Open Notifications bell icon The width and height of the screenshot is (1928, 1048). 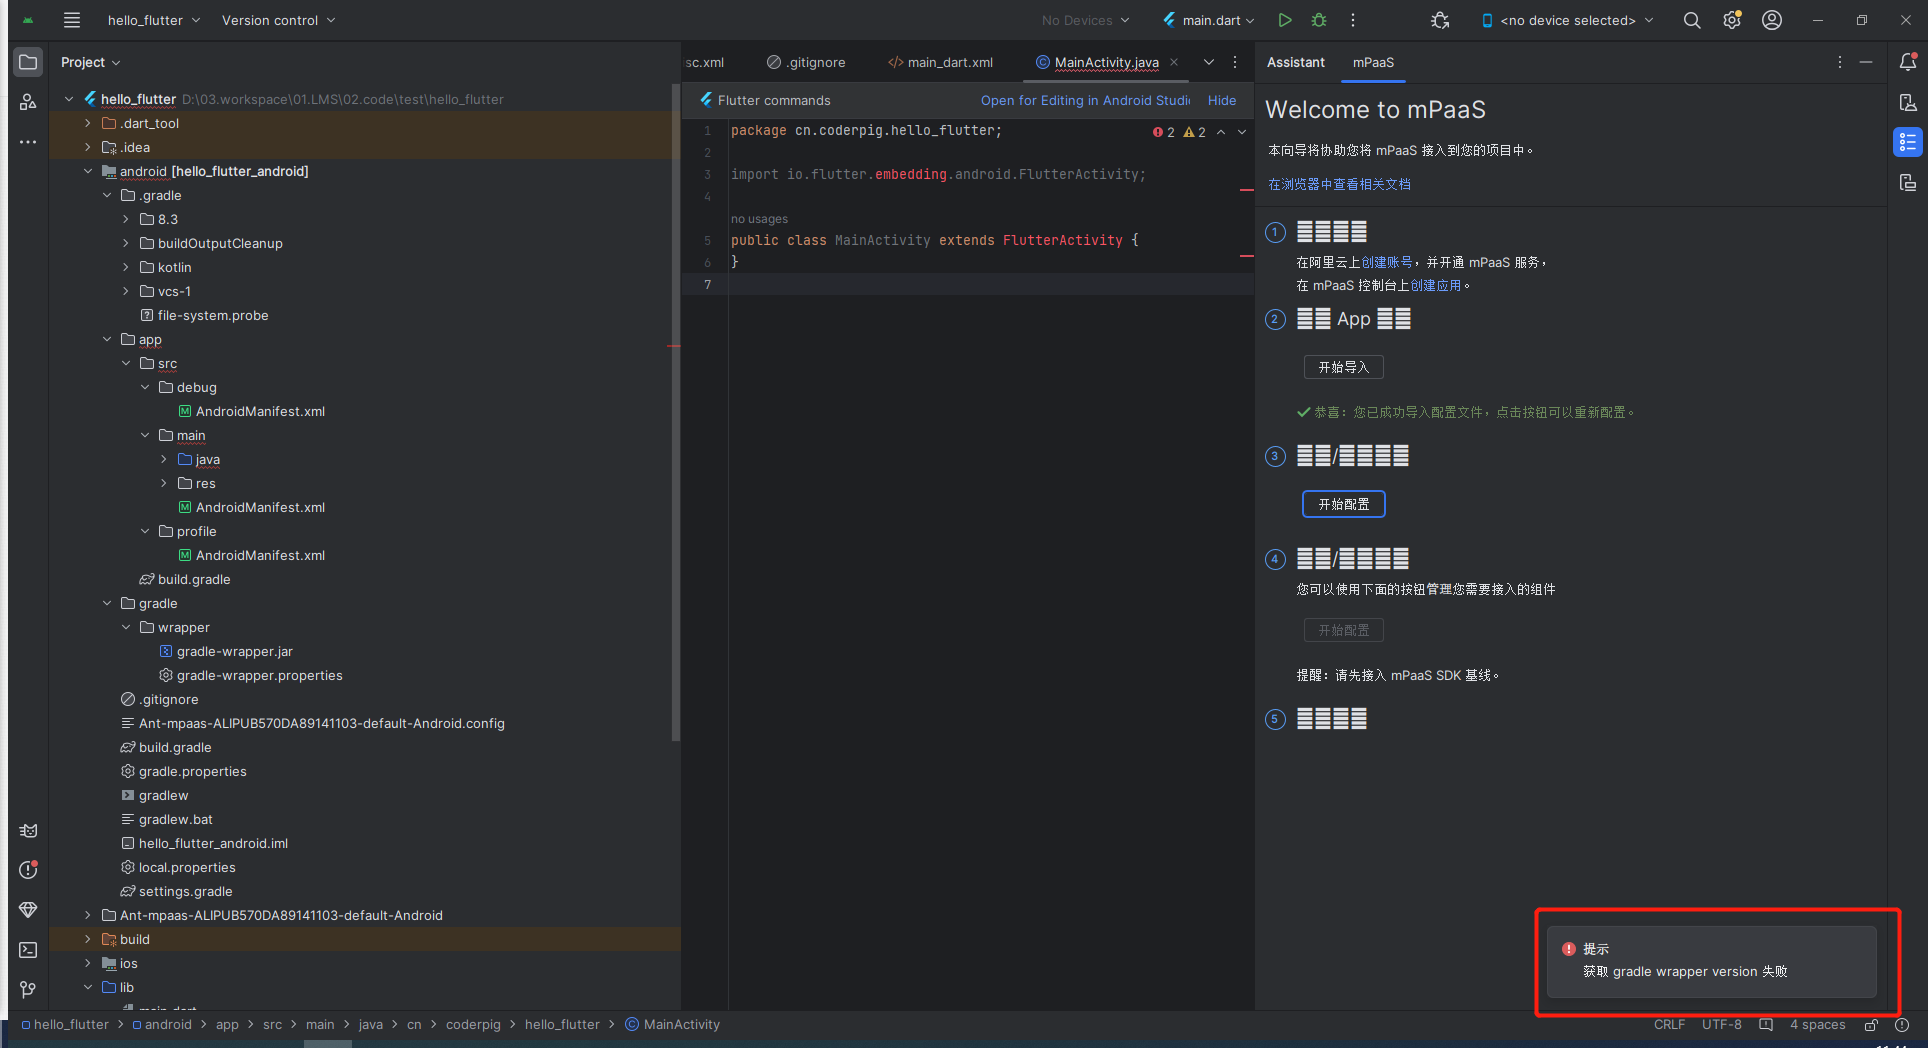coord(1908,62)
